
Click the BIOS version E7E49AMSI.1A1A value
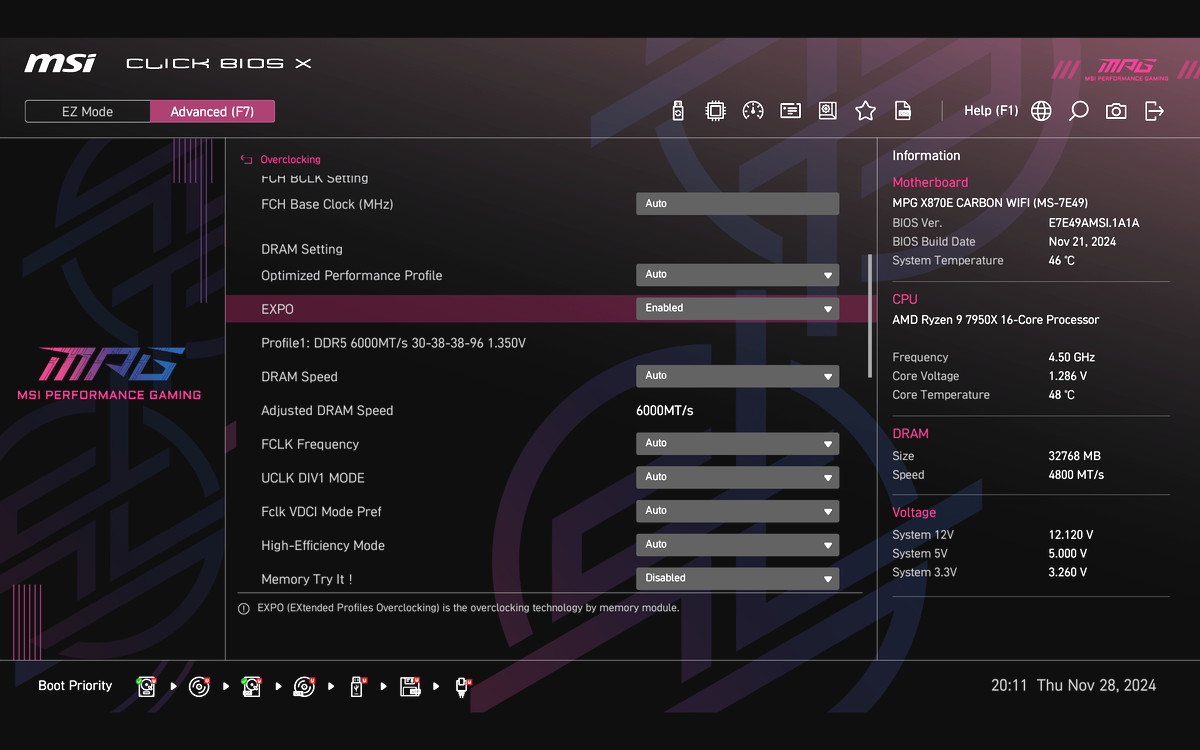[1094, 223]
